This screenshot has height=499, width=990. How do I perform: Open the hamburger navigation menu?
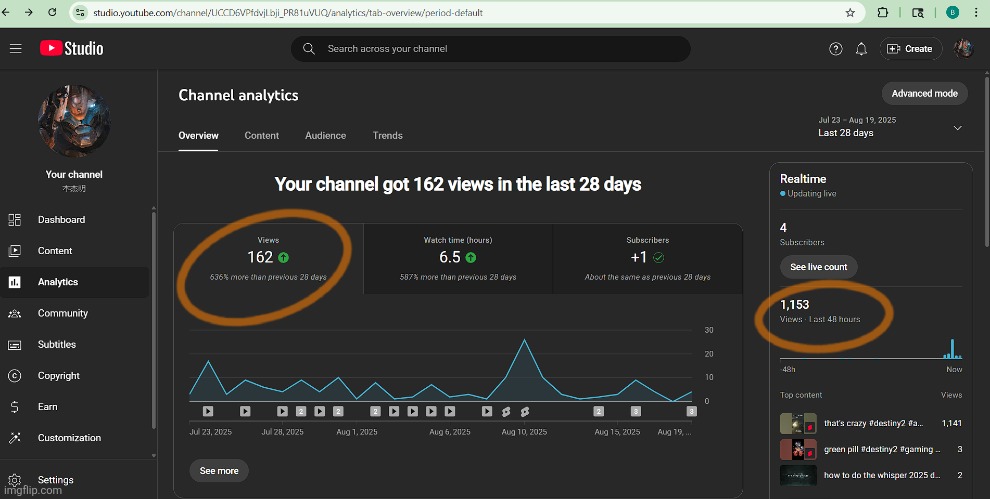15,49
